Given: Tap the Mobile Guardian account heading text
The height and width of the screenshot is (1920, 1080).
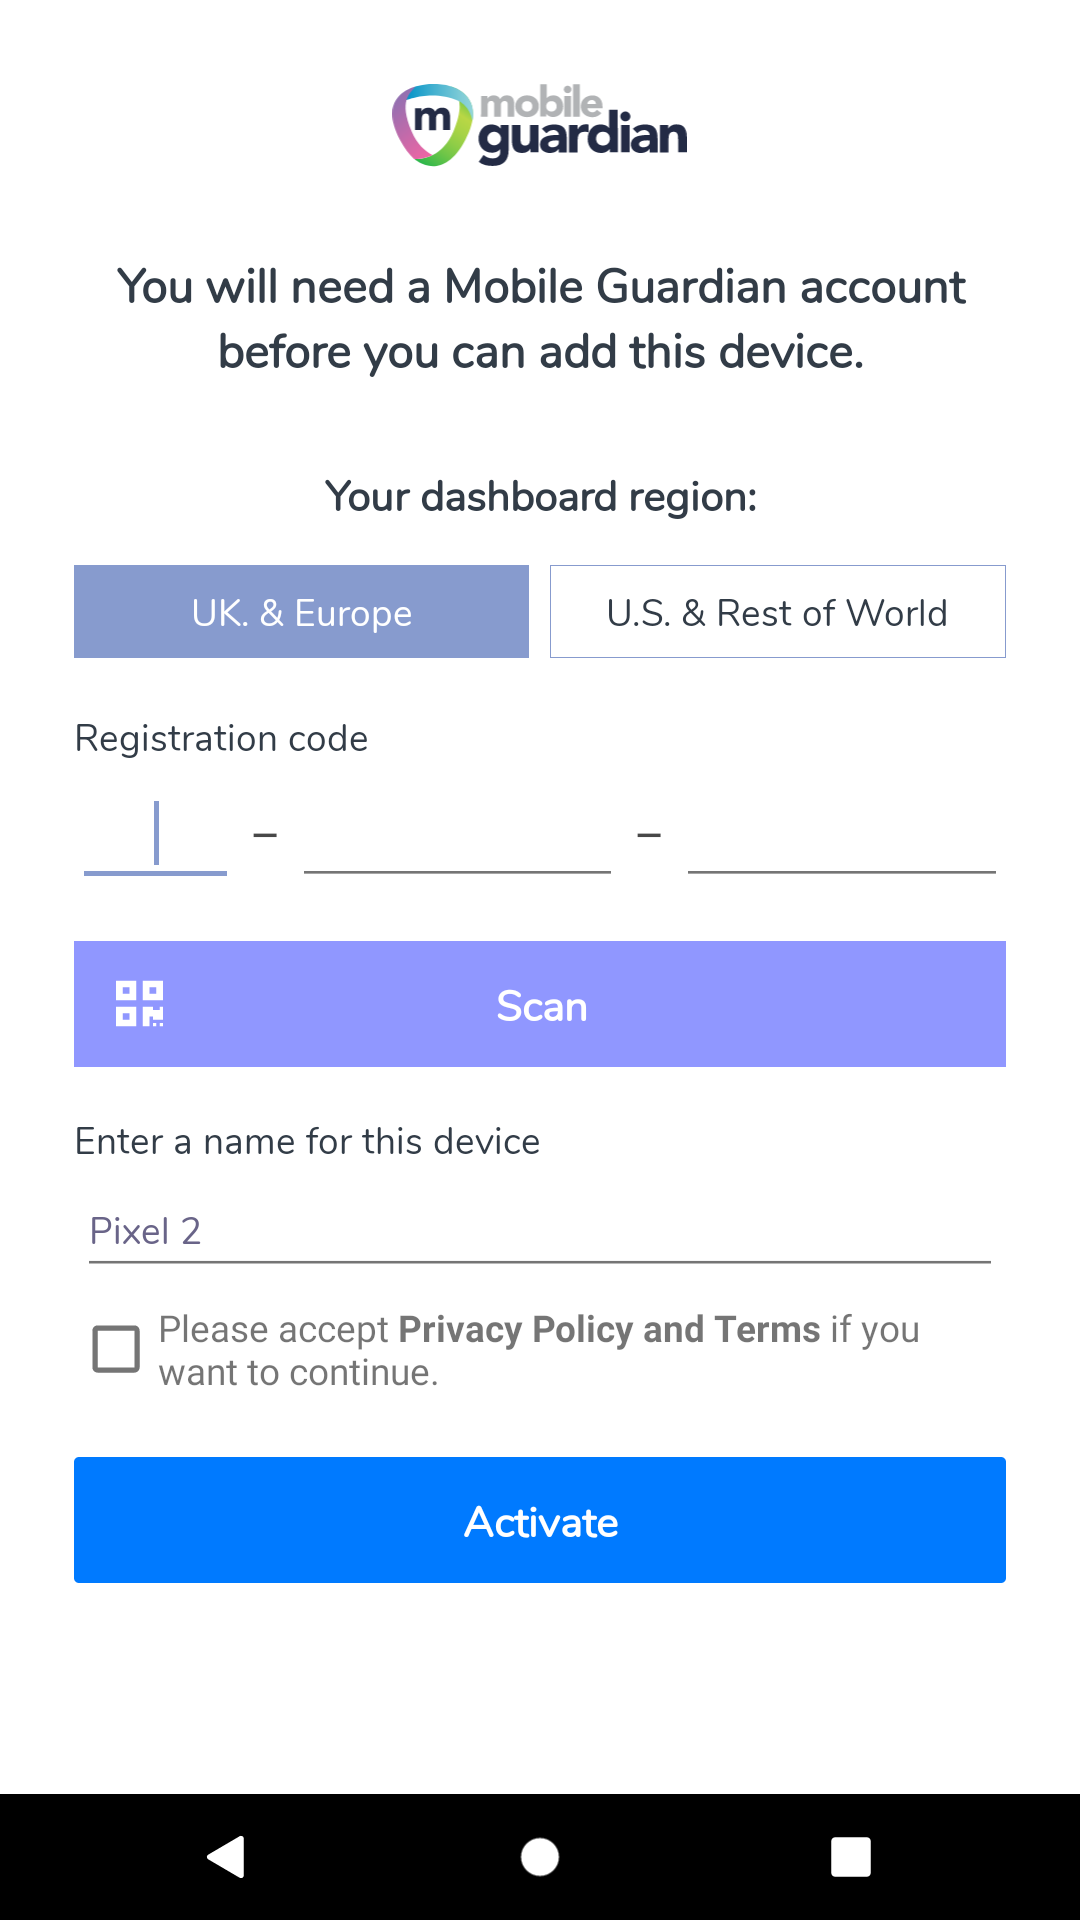Looking at the screenshot, I should (541, 319).
